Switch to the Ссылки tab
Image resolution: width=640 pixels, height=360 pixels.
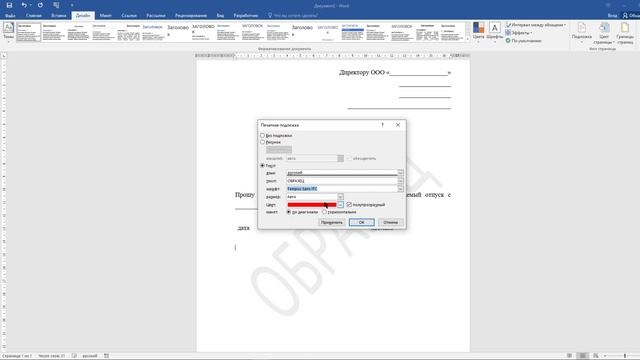click(129, 16)
